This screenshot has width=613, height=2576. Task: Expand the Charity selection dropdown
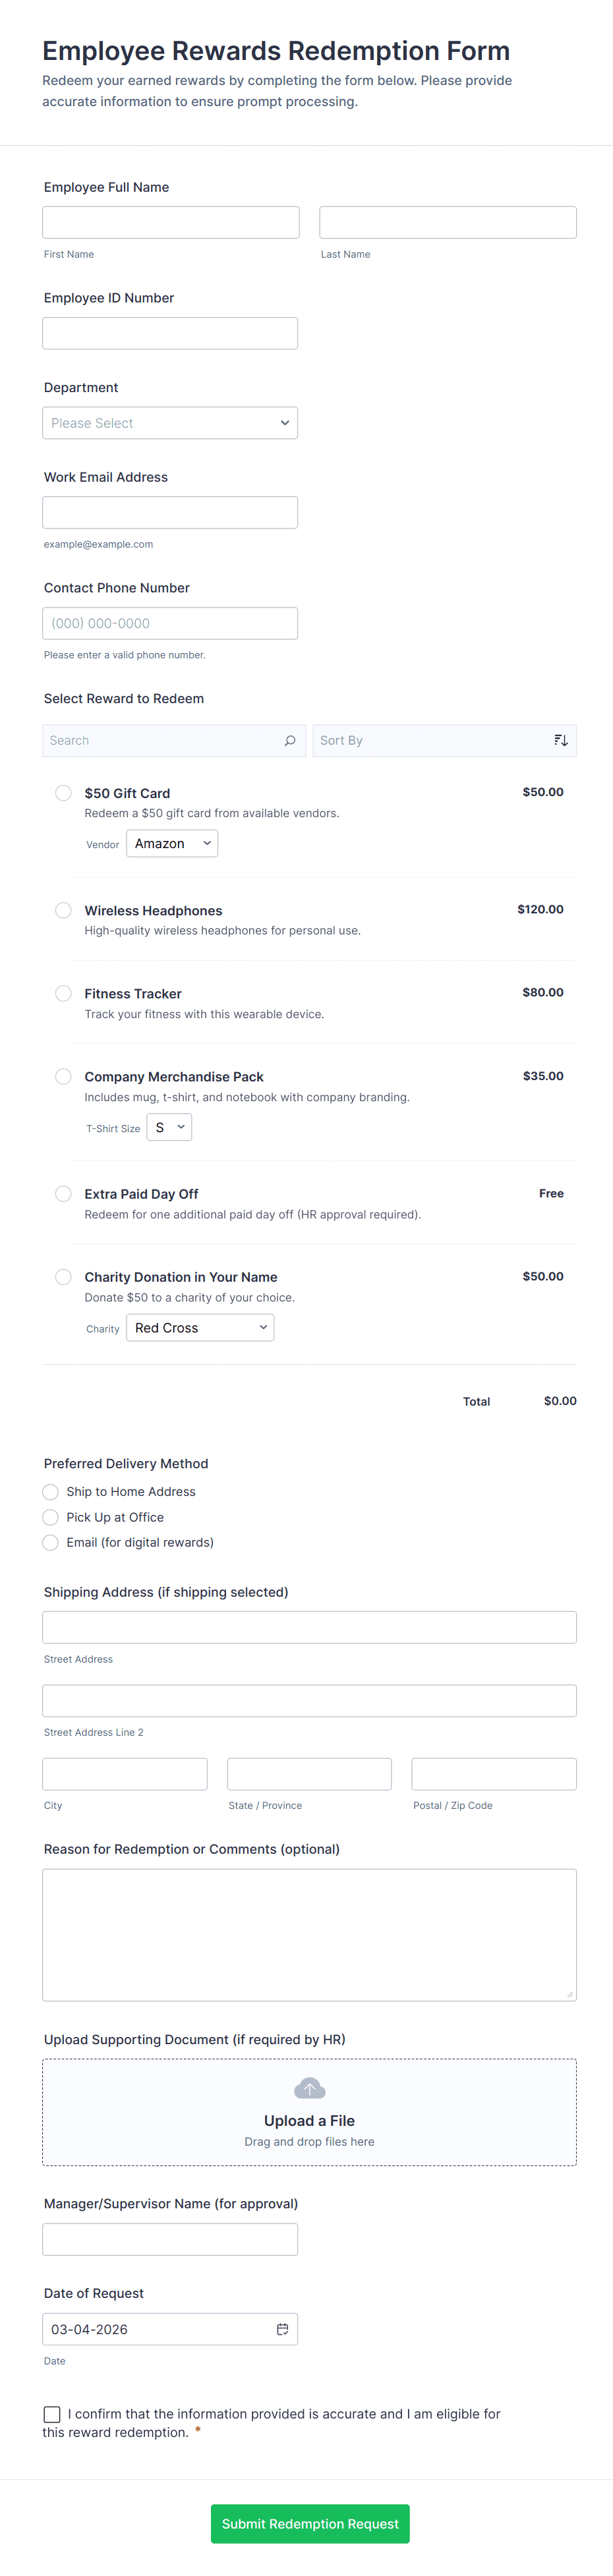click(200, 1327)
